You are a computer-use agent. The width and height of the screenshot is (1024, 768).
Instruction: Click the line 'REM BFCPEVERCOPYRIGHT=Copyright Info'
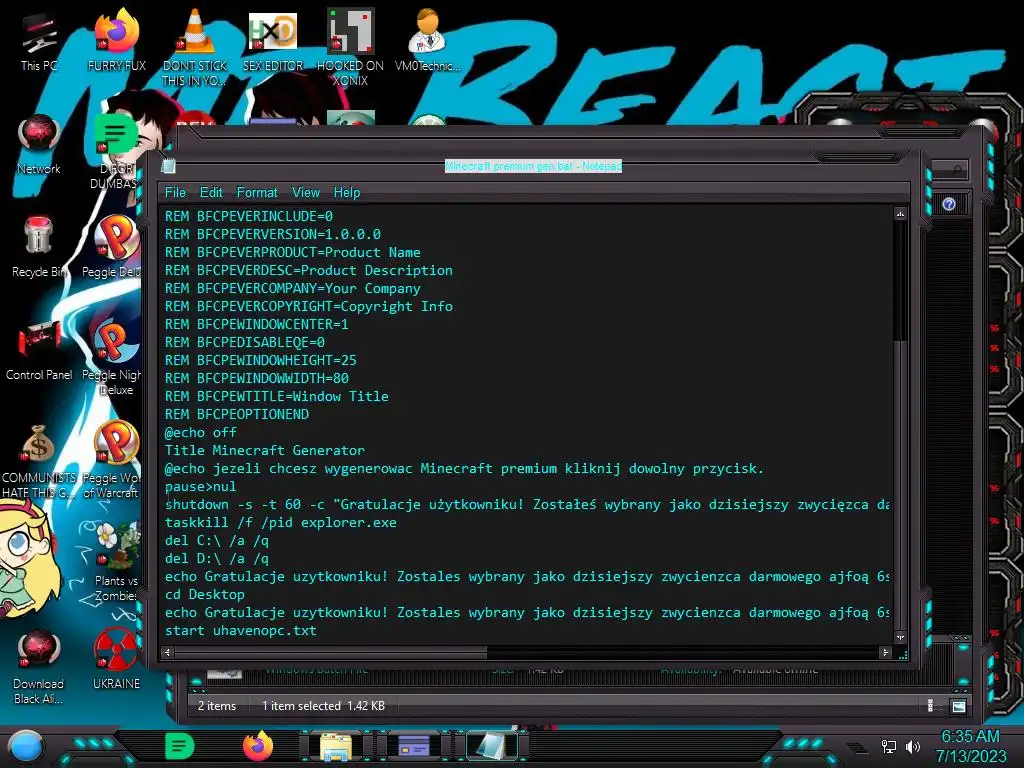pos(308,306)
